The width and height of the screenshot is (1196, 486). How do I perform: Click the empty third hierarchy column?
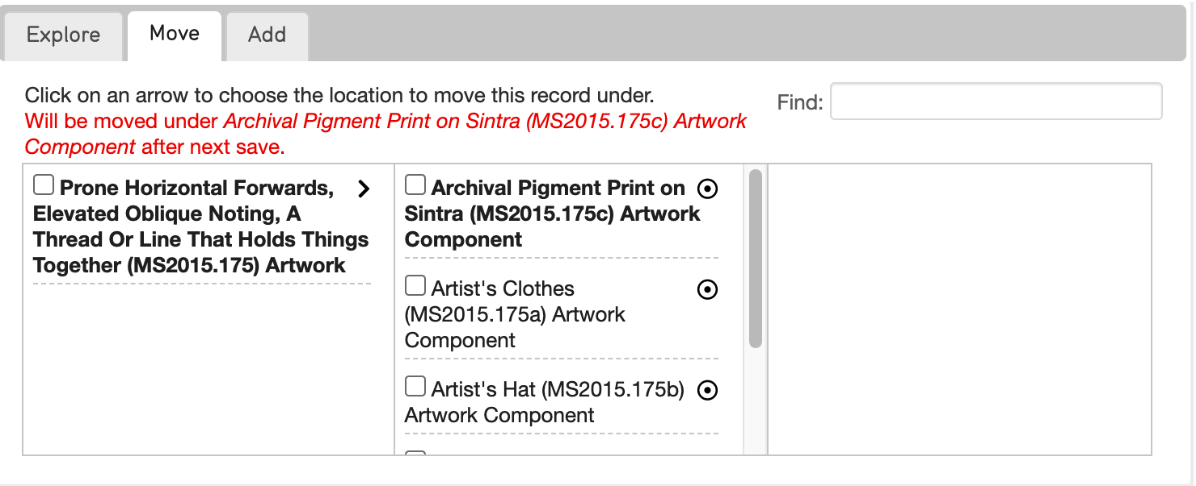tap(960, 309)
